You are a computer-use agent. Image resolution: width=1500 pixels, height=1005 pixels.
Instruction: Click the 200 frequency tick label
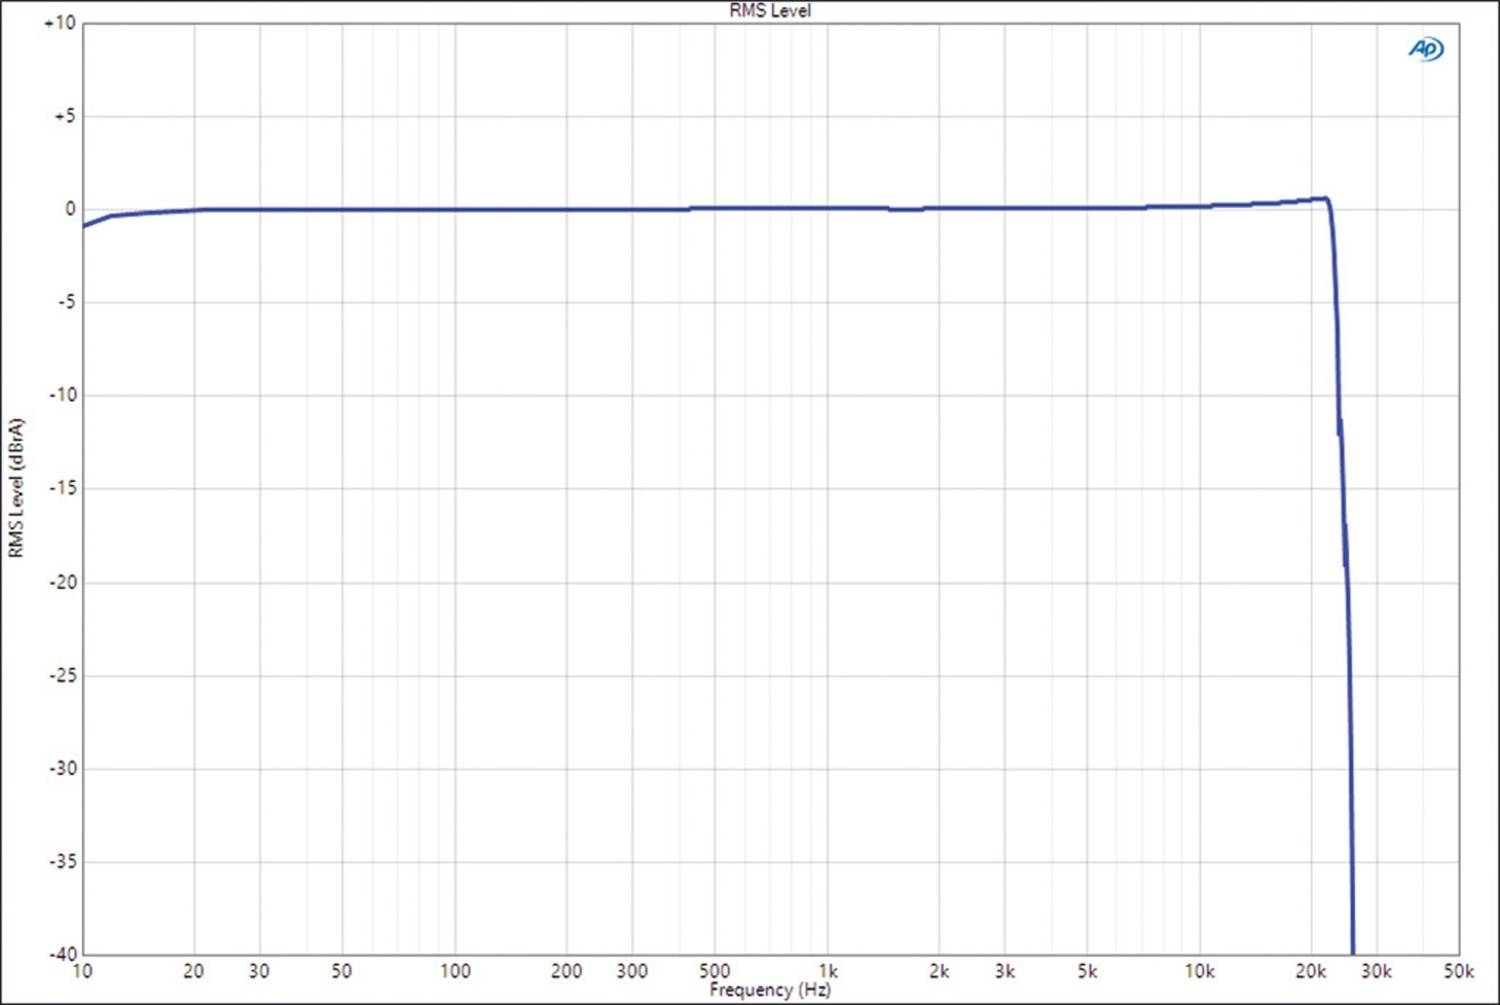[x=567, y=971]
